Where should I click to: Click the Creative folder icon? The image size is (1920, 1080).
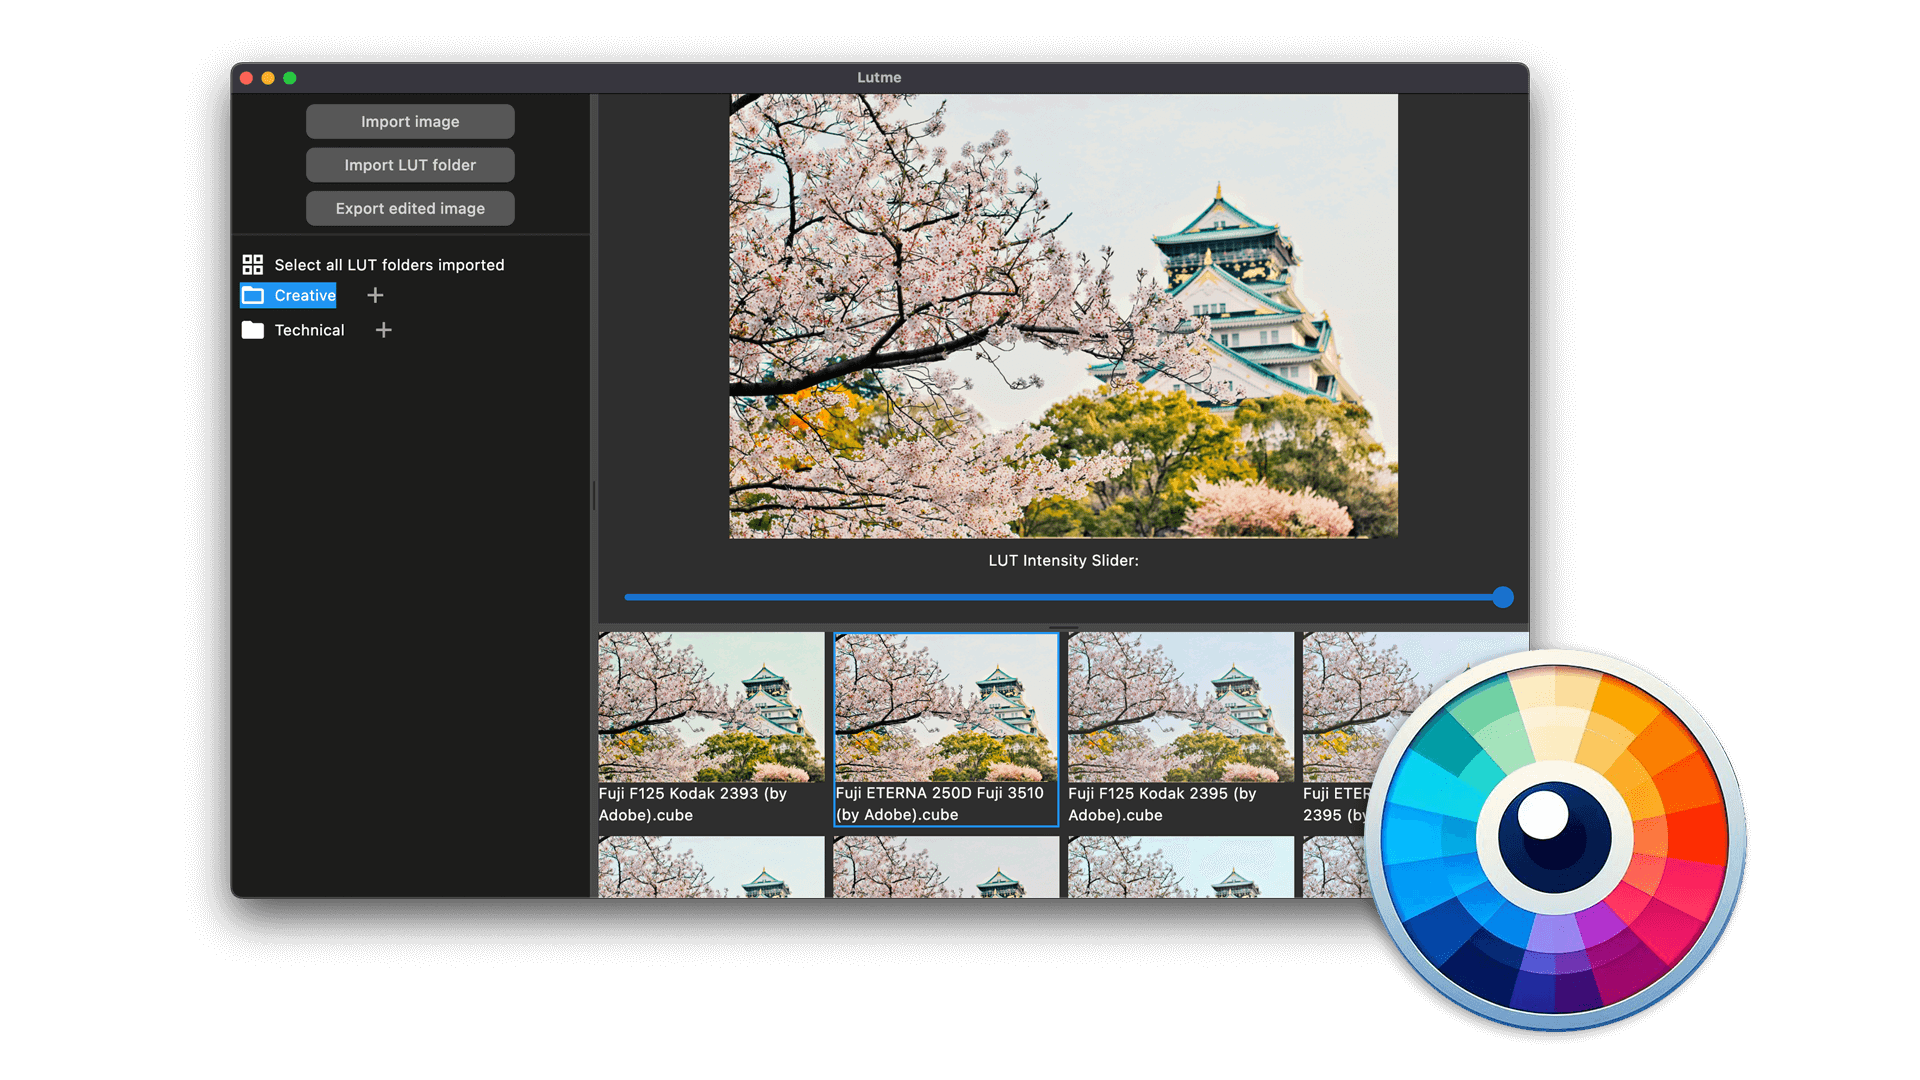point(253,296)
